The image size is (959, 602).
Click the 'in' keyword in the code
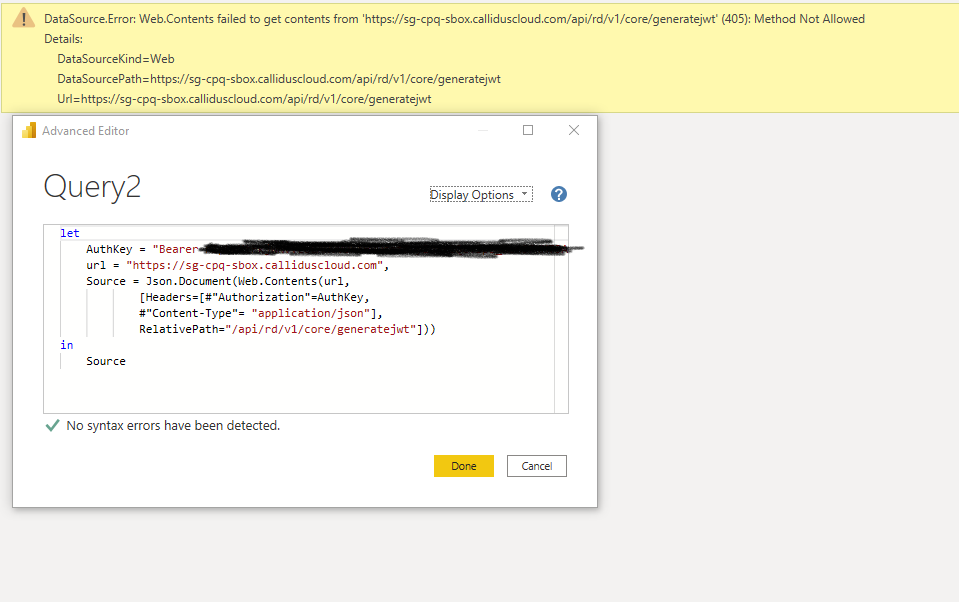(67, 345)
